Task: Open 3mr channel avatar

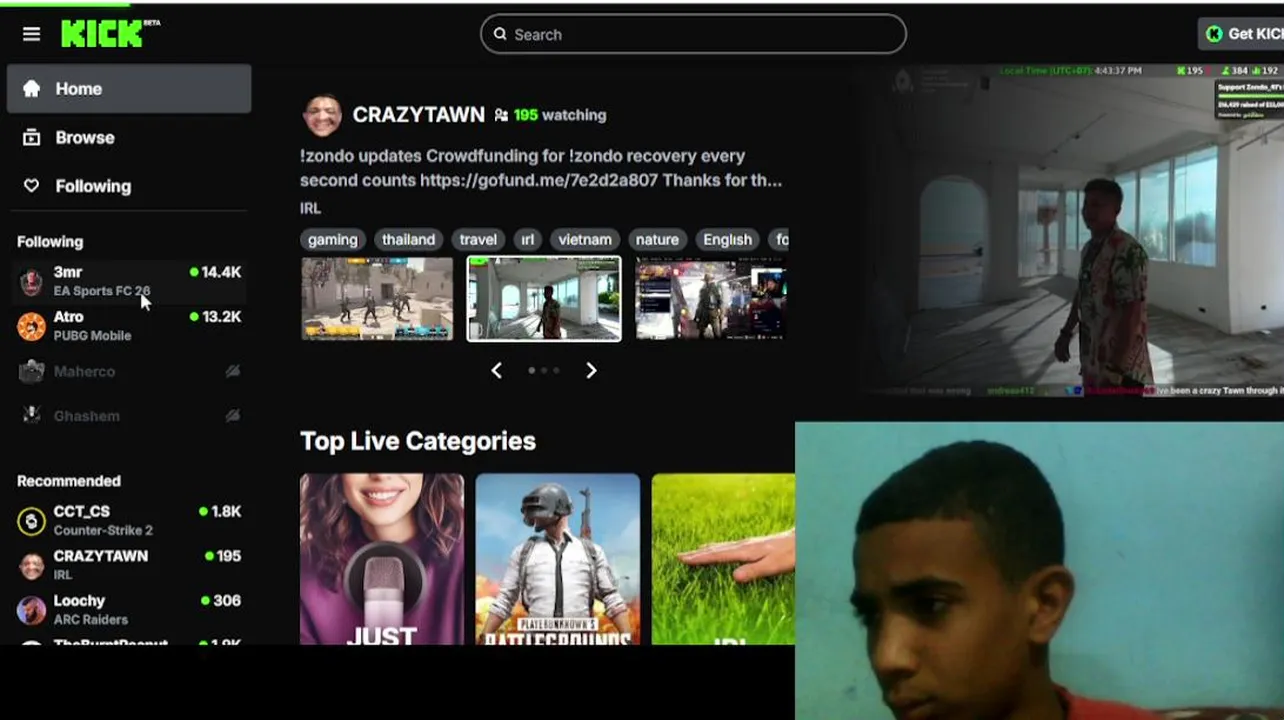Action: point(32,281)
